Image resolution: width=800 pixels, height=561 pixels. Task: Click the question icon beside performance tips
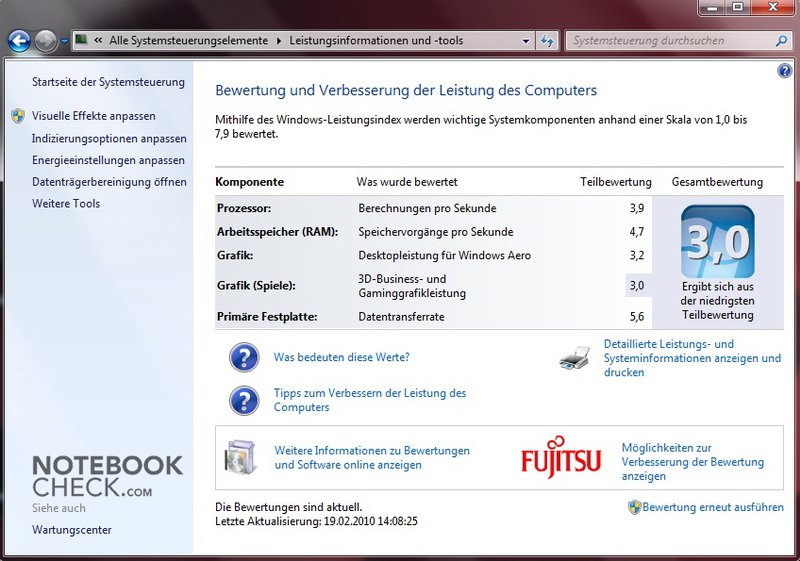click(244, 400)
